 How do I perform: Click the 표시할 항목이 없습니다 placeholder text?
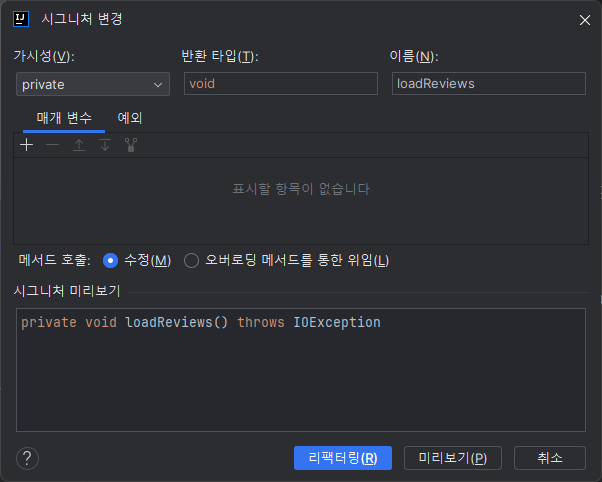[x=301, y=189]
